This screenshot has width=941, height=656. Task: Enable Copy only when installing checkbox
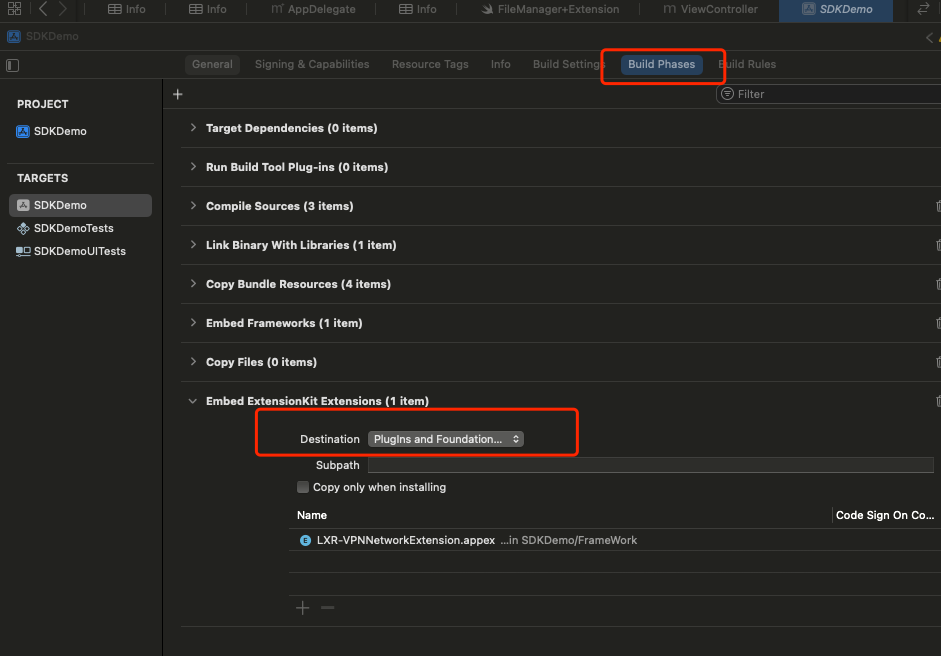click(303, 487)
